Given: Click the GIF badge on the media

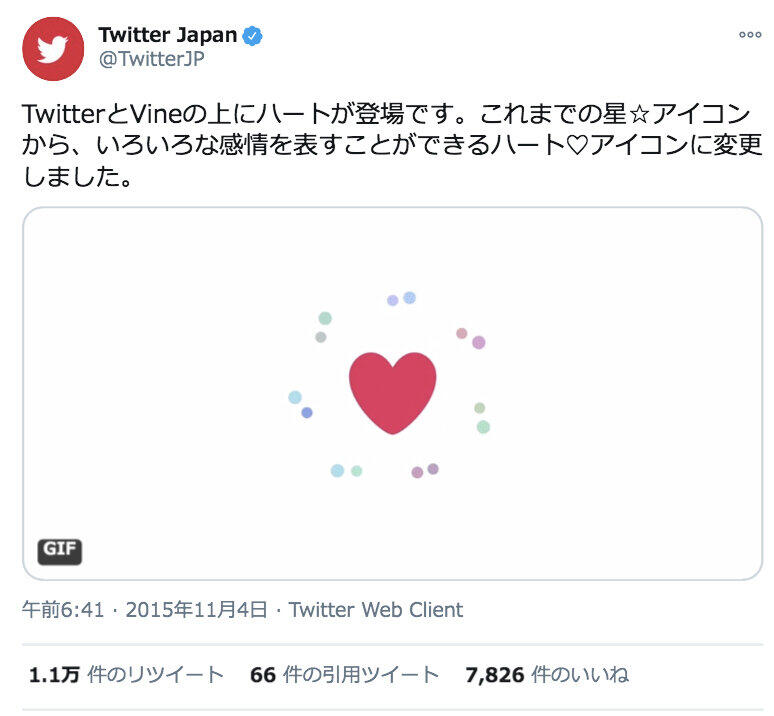Looking at the screenshot, I should coord(60,550).
